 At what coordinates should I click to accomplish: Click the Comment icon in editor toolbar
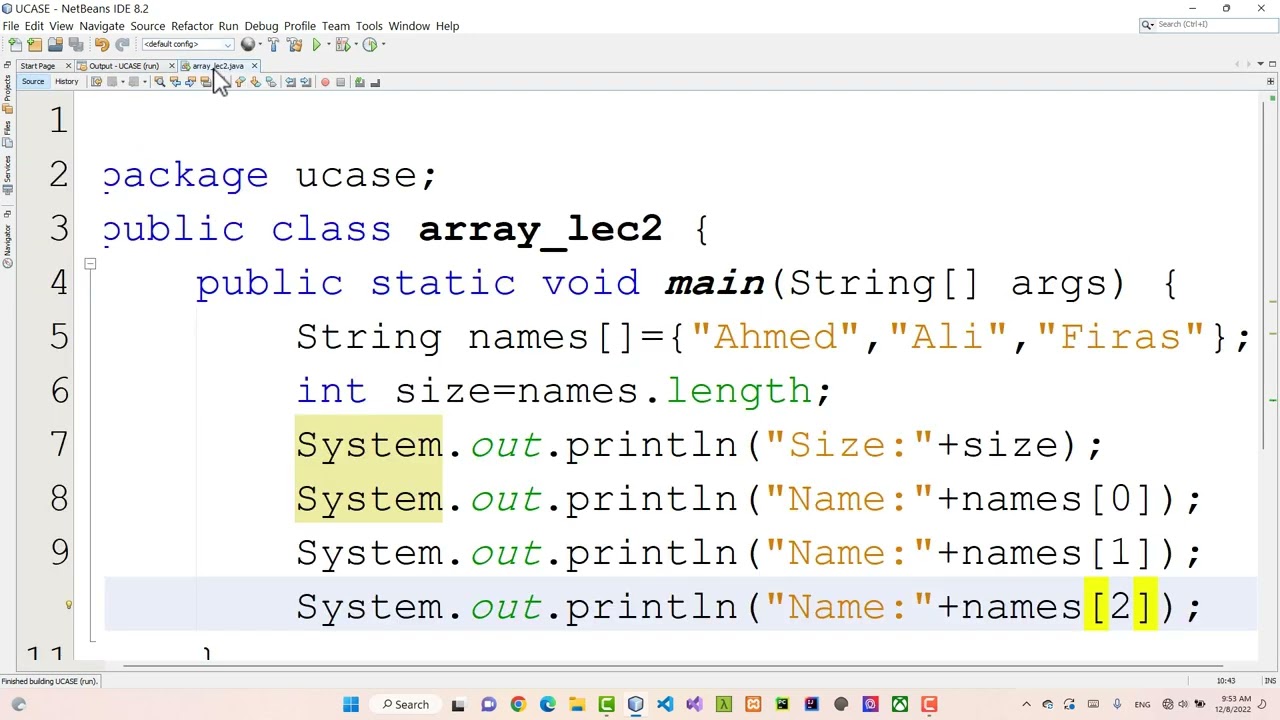click(359, 82)
